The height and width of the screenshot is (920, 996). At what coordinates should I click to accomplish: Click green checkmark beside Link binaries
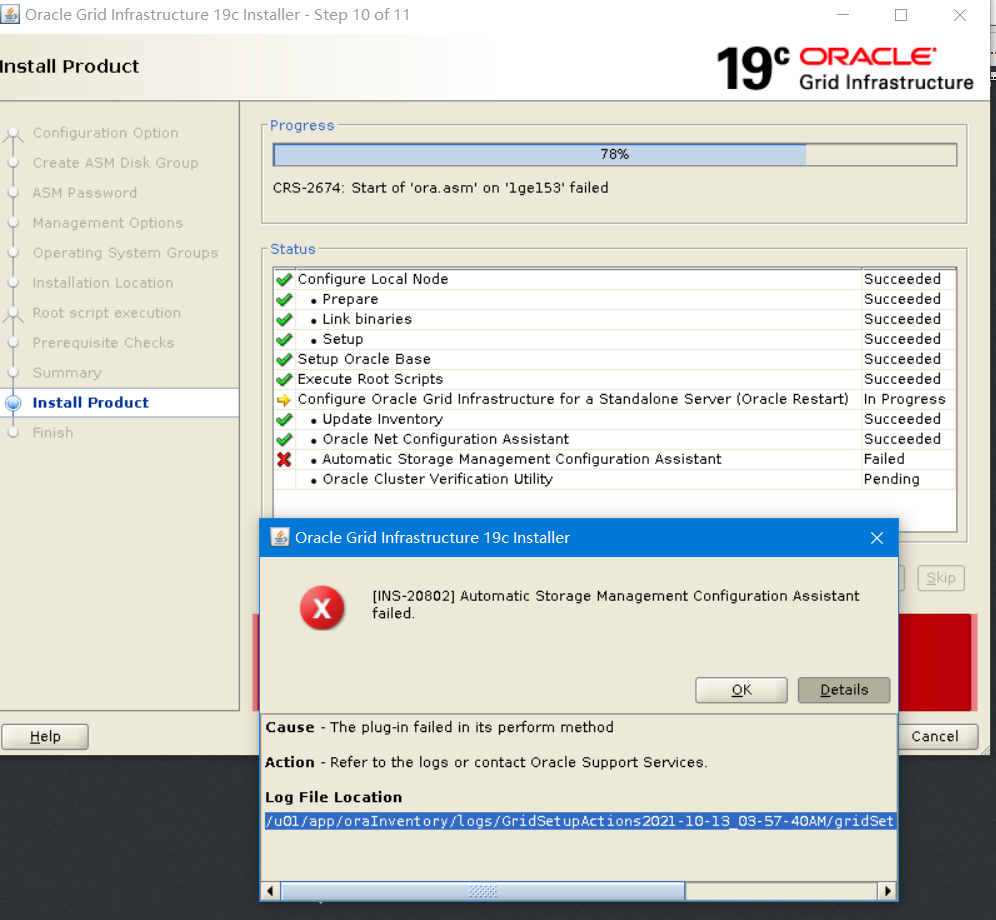coord(284,319)
